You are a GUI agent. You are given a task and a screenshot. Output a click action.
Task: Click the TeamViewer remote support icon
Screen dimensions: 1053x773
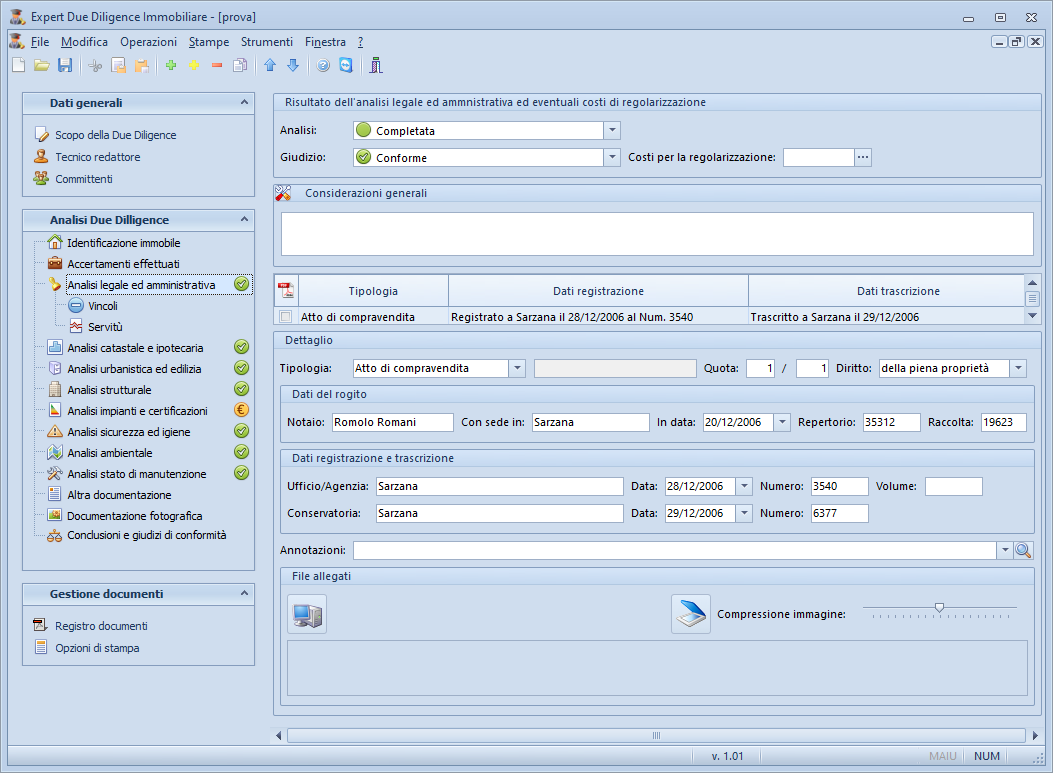tap(346, 66)
